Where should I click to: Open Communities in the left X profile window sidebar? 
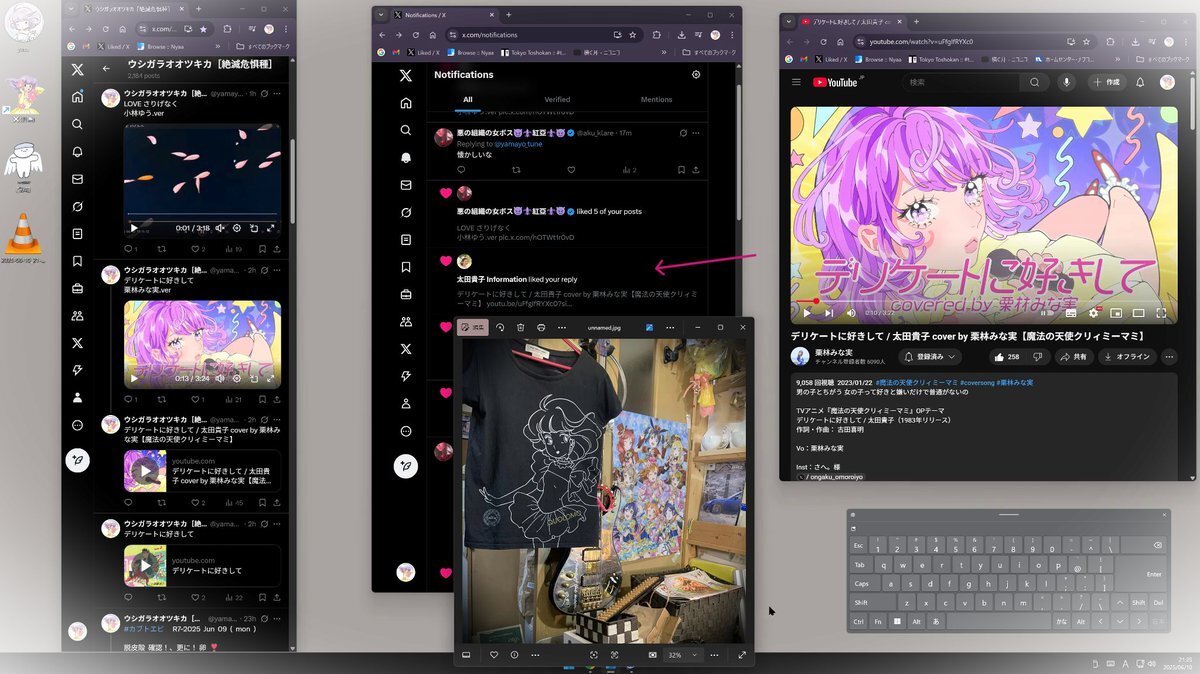click(77, 316)
